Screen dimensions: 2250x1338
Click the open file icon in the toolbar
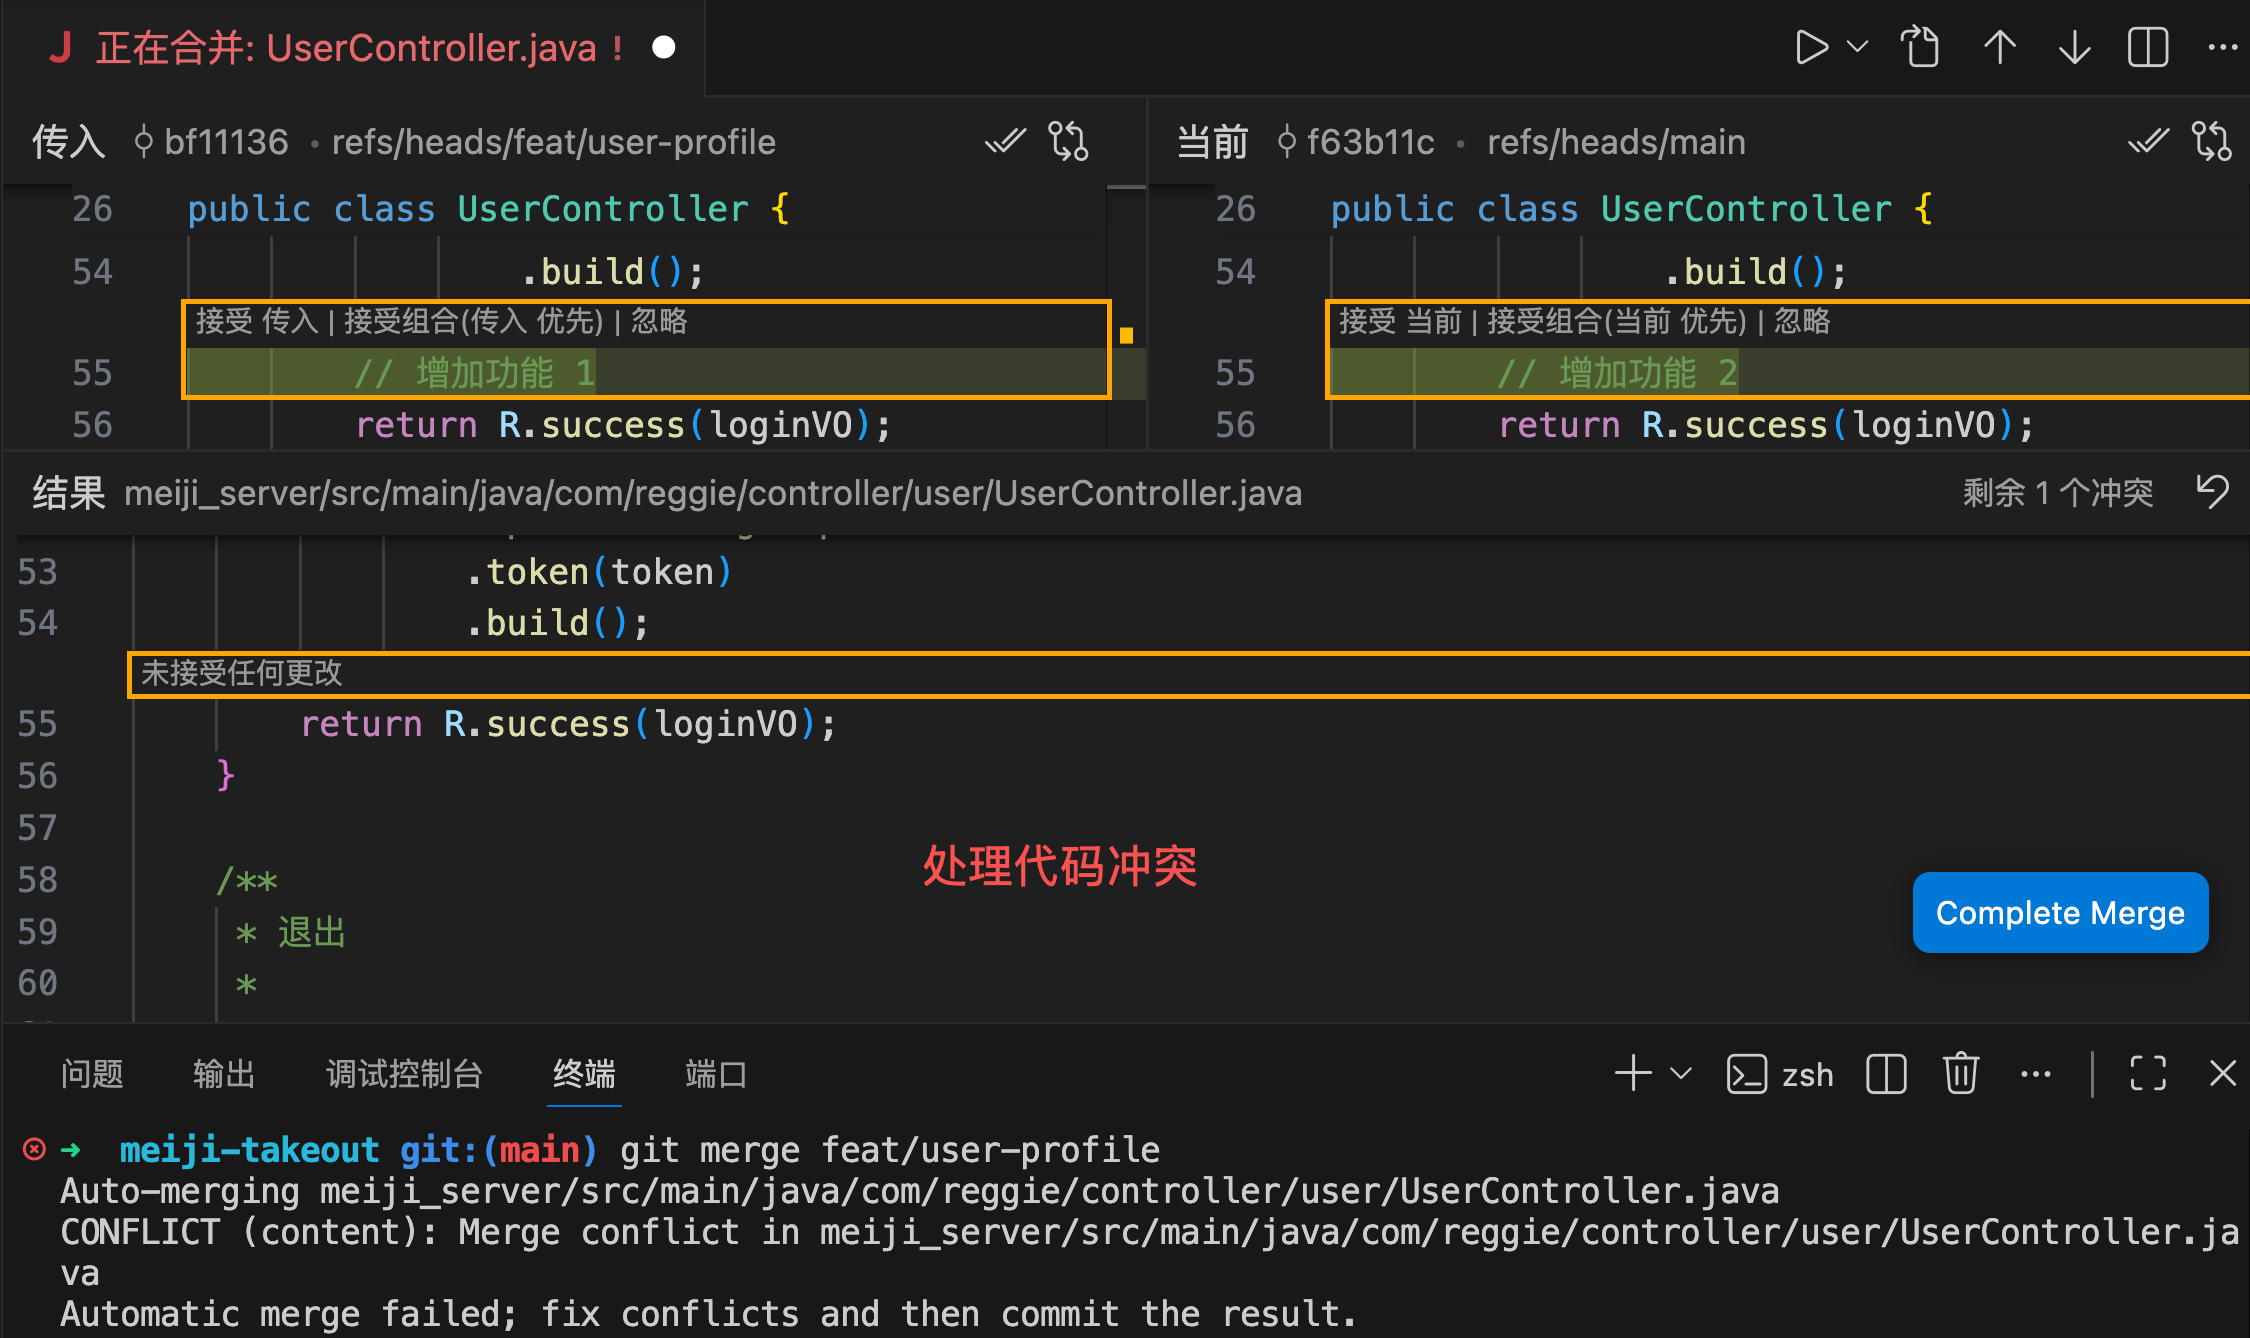point(1920,47)
